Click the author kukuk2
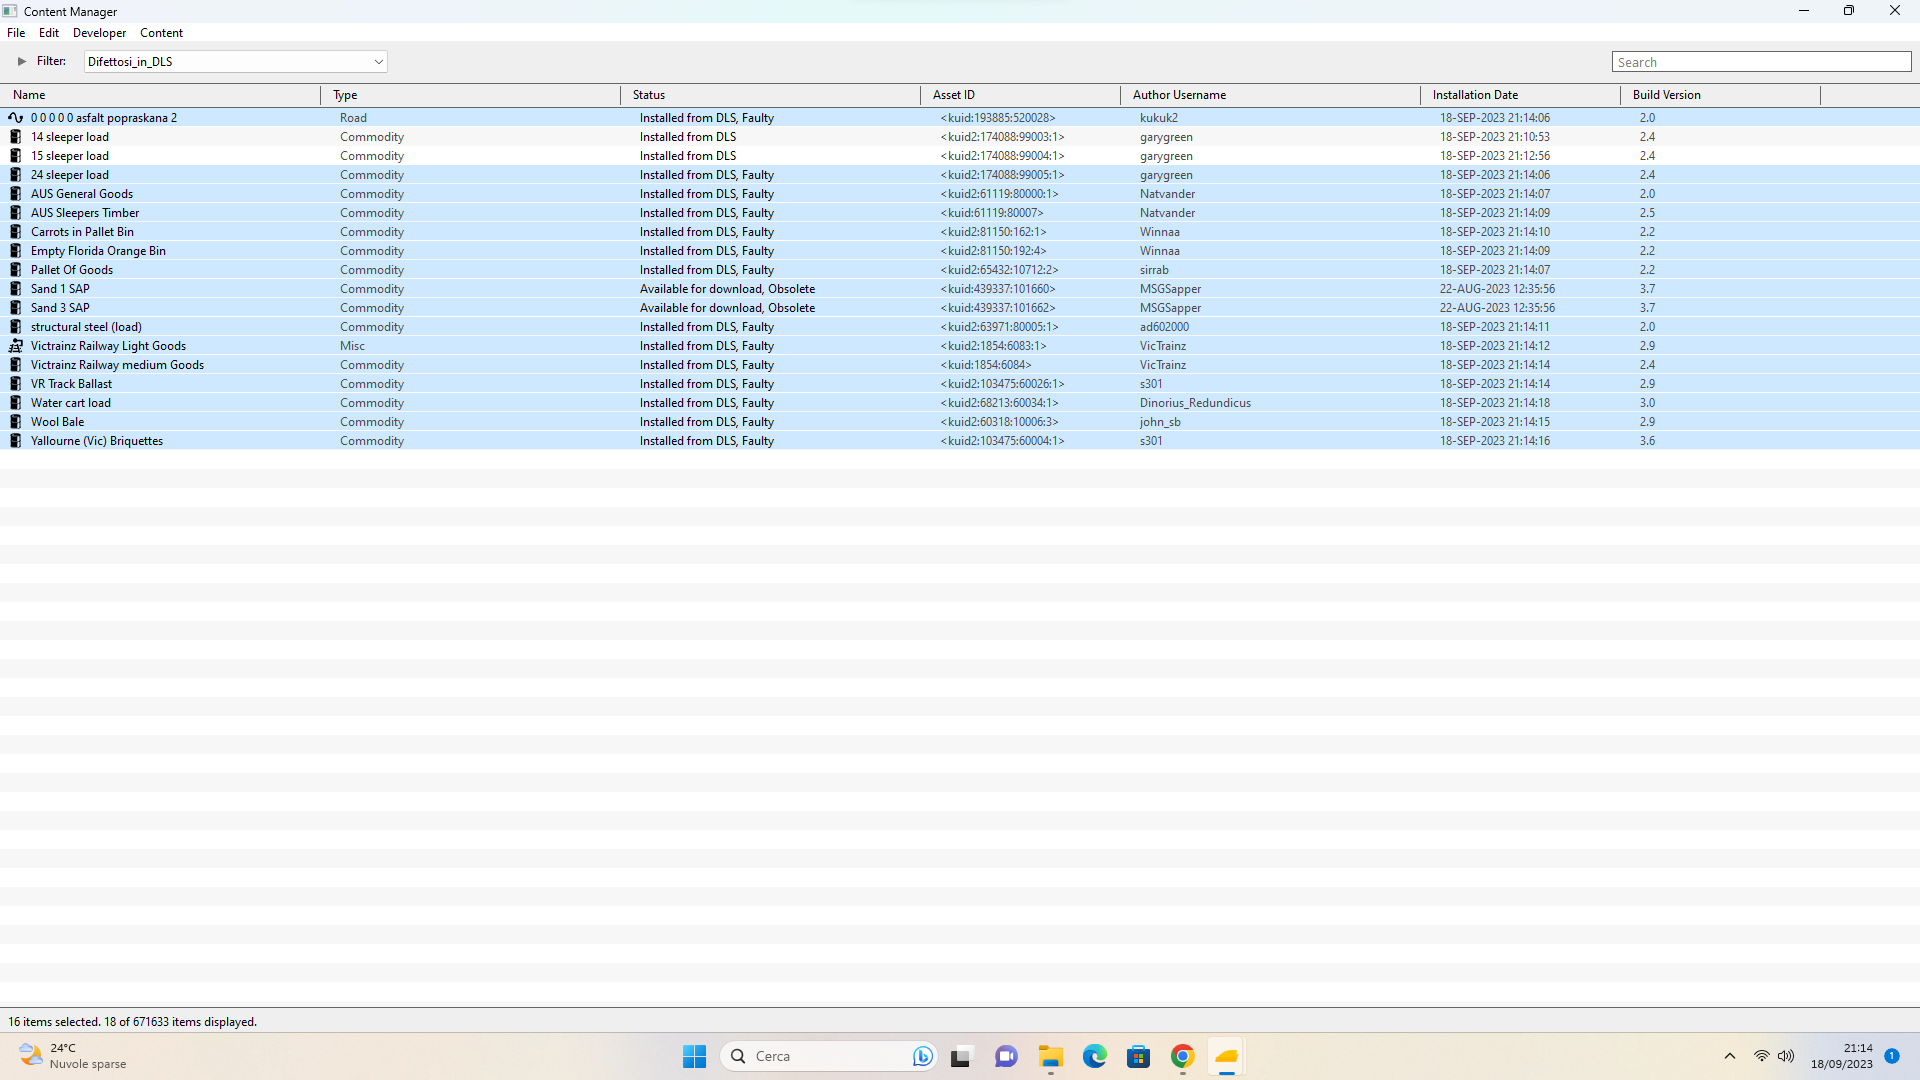 (x=1158, y=118)
